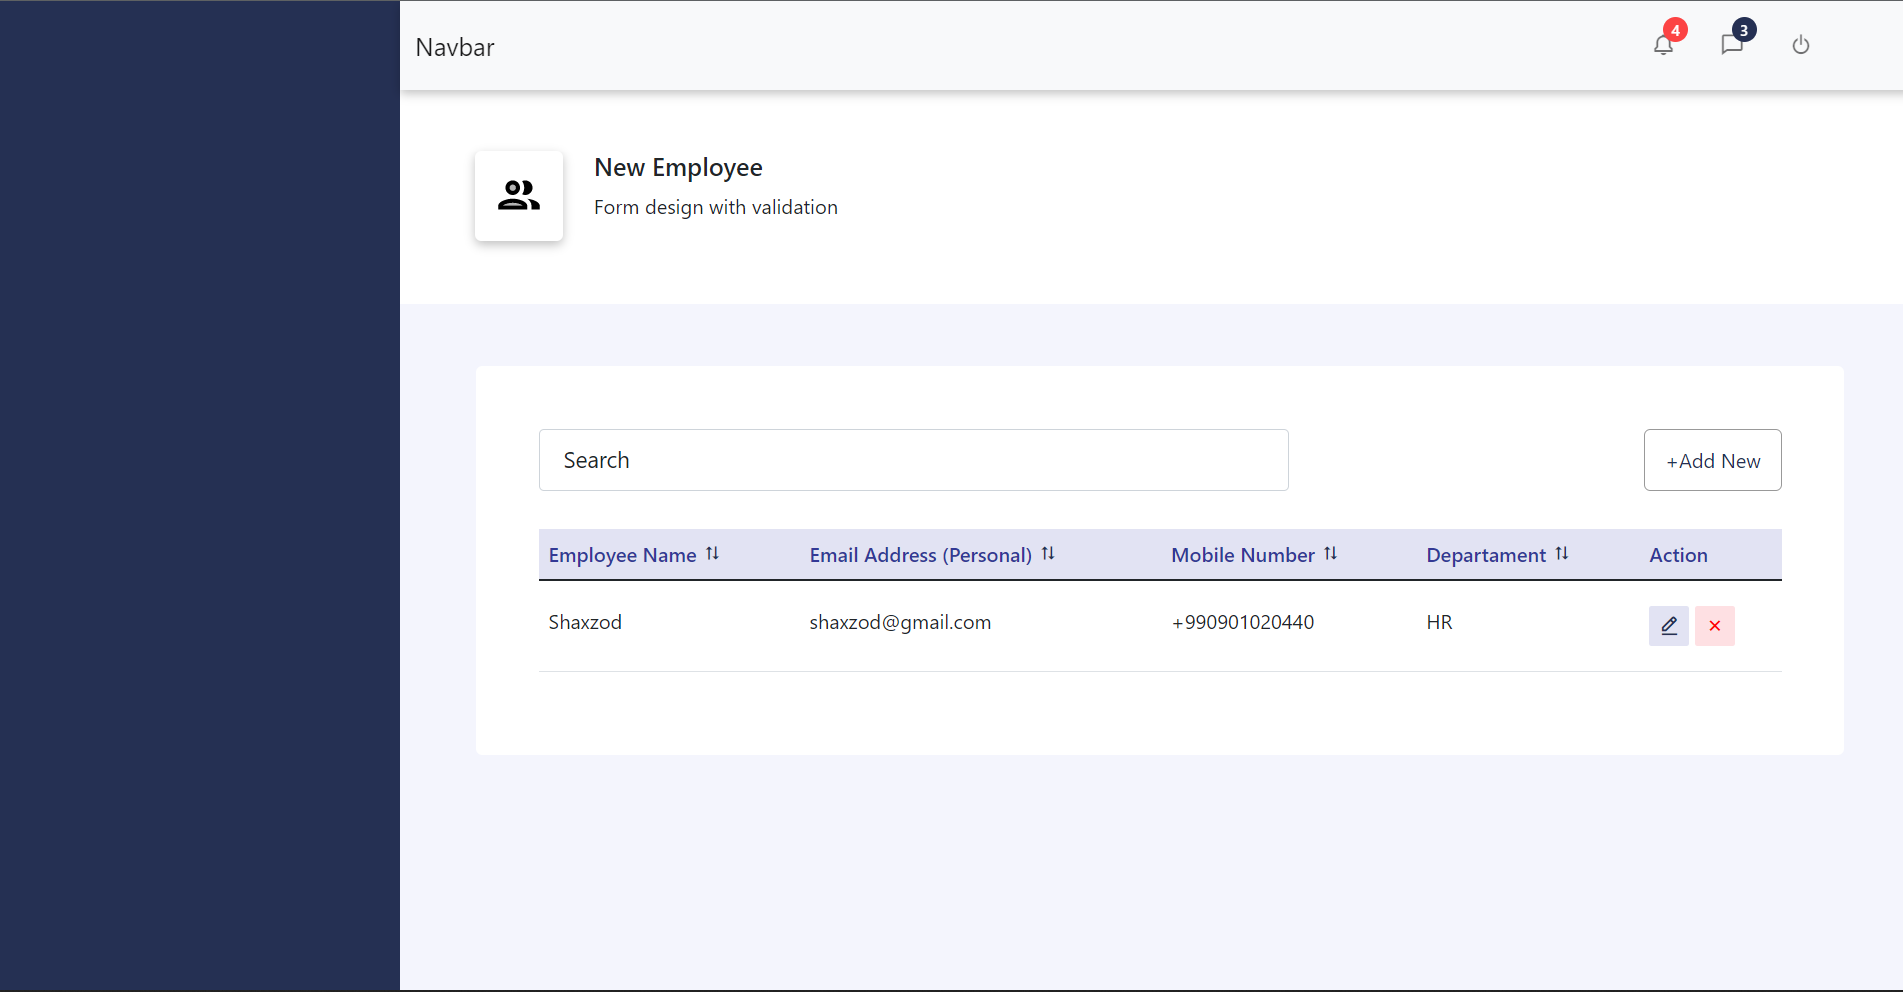The height and width of the screenshot is (992, 1903).
Task: Select the Employee Name column header
Action: click(622, 555)
